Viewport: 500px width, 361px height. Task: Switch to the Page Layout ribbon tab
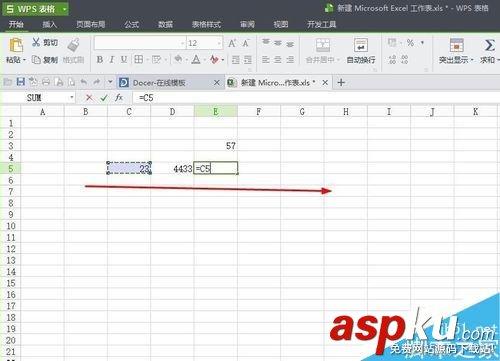[x=91, y=24]
